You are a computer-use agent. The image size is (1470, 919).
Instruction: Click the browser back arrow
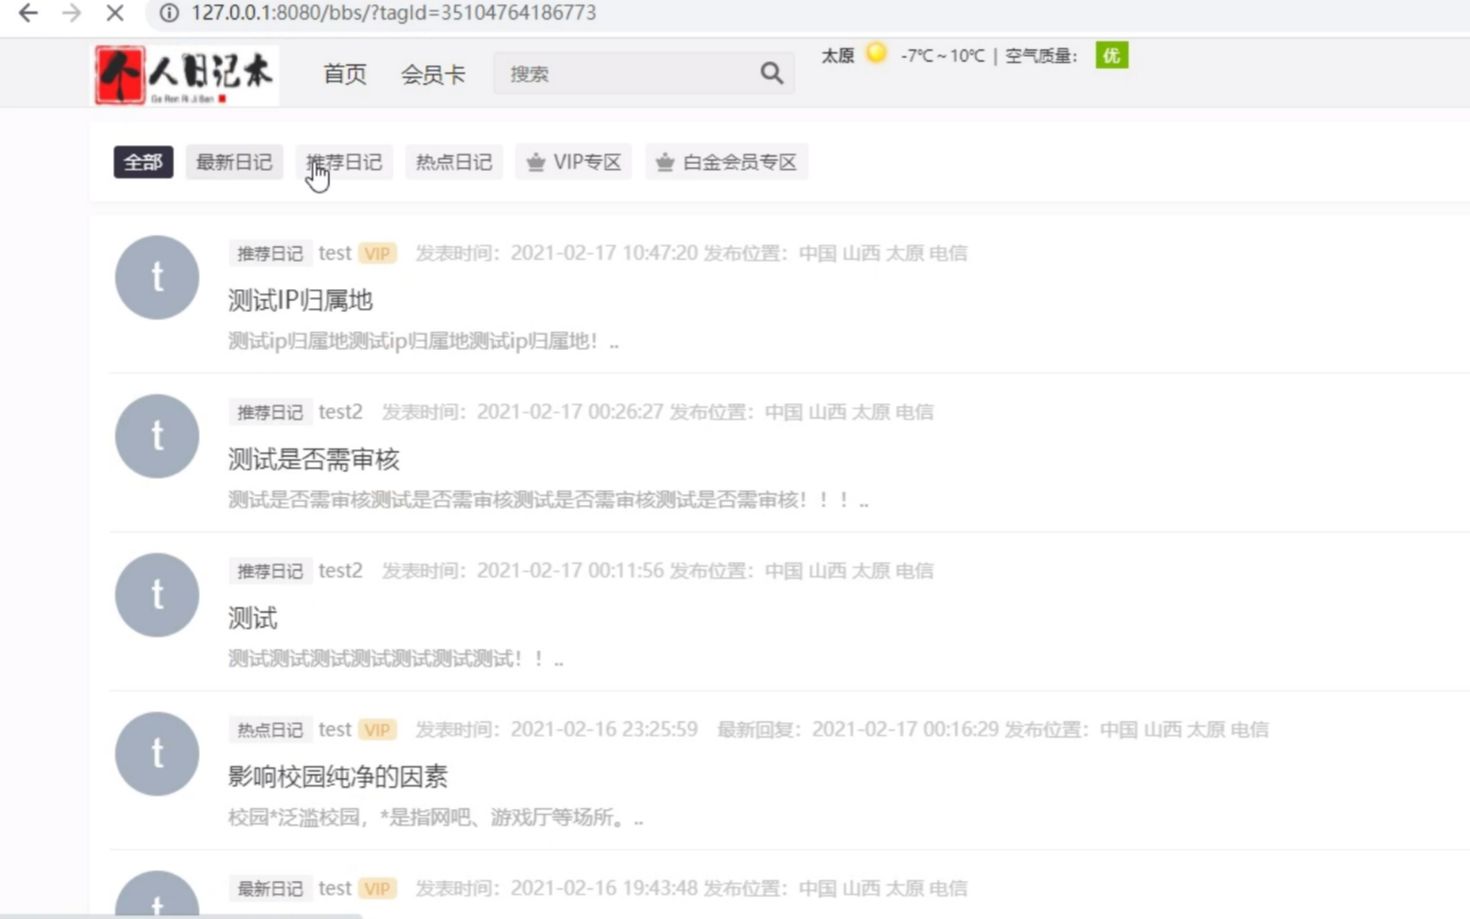click(28, 13)
